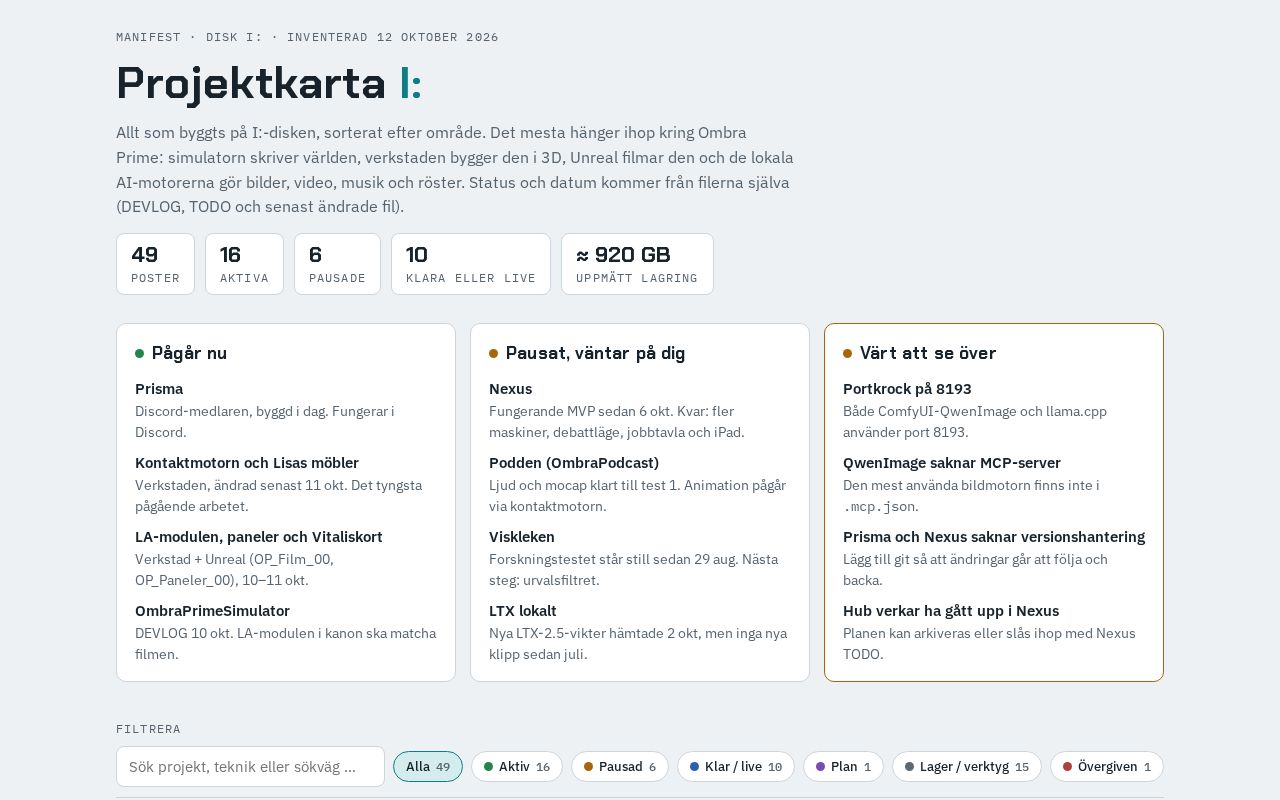Click the 6 Pausade stat card
Image resolution: width=1280 pixels, height=800 pixels.
coord(337,264)
